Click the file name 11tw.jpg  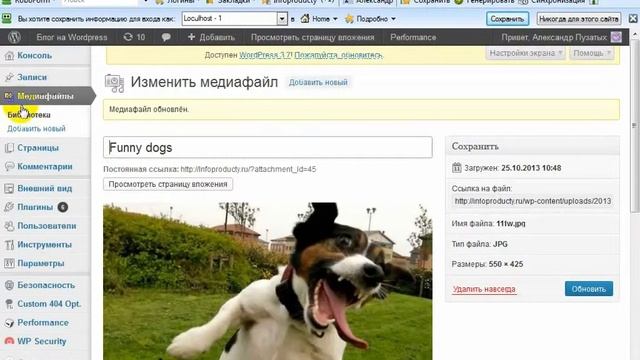tap(511, 224)
